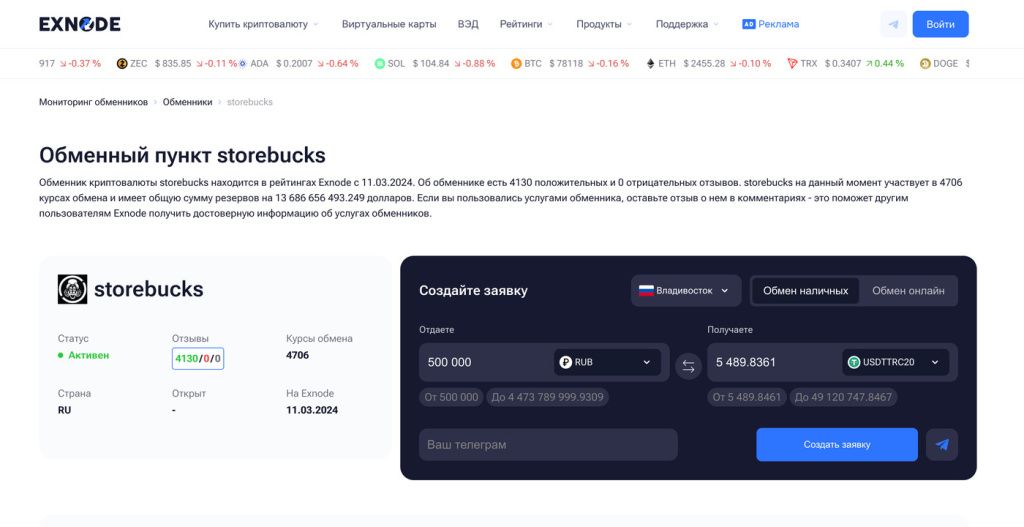Viewport: 1024px width, 527px height.
Task: Expand the Рейтинги menu
Action: [x=526, y=24]
